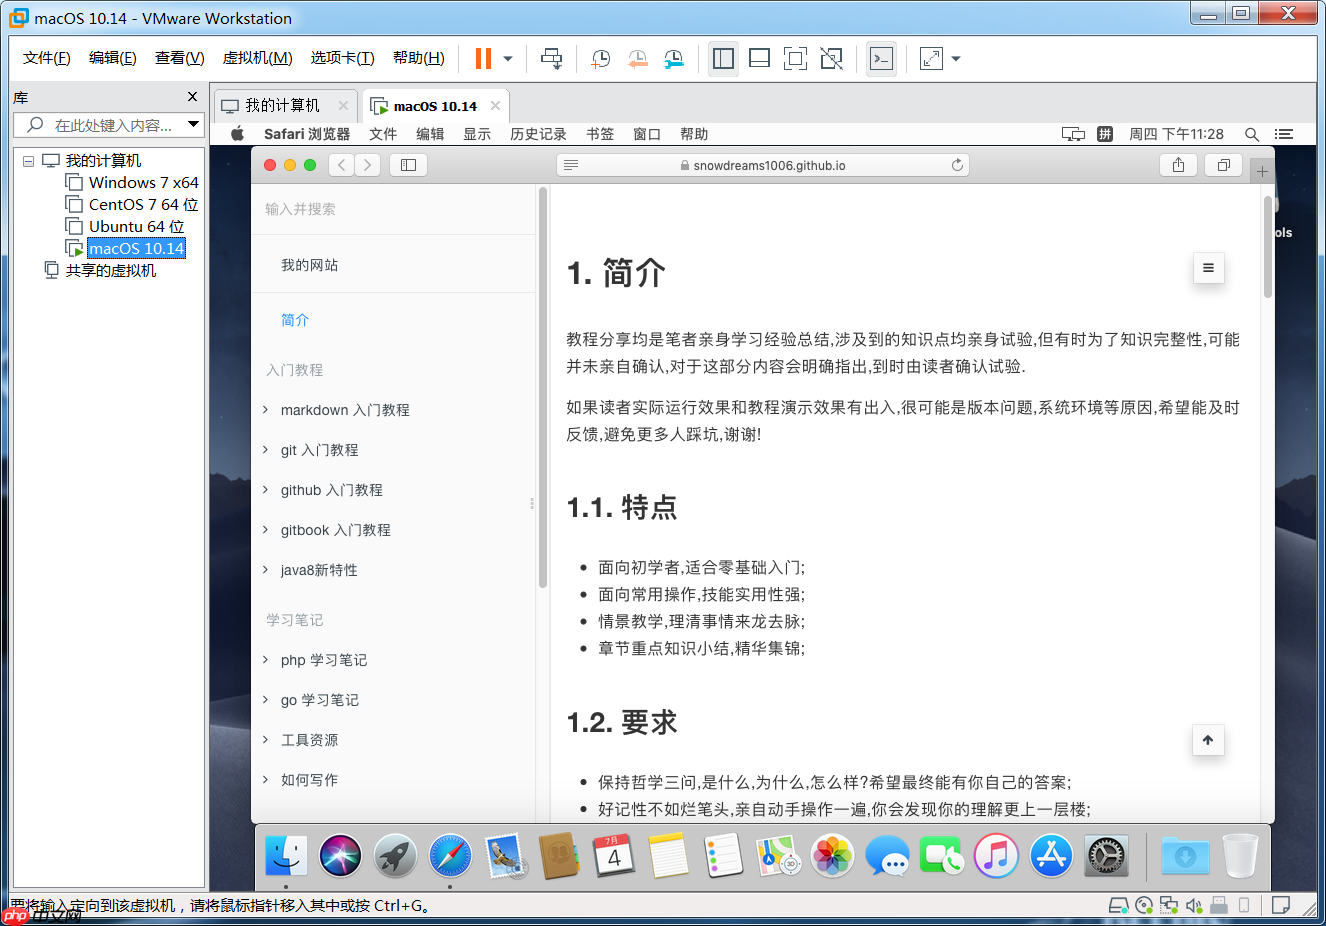Screen dimensions: 1326x926
Task: Click the virtual network adapter status icon
Action: pos(1170,905)
